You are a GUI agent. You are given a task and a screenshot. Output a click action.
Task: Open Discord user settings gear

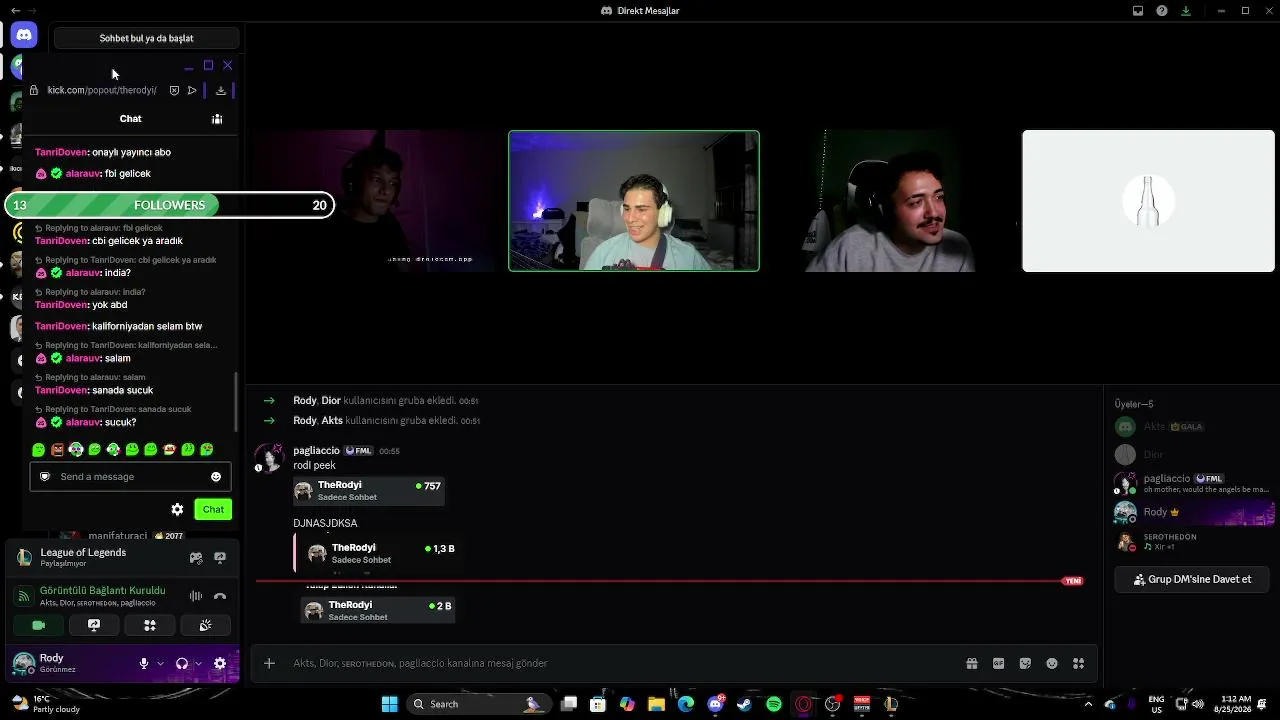click(x=220, y=663)
